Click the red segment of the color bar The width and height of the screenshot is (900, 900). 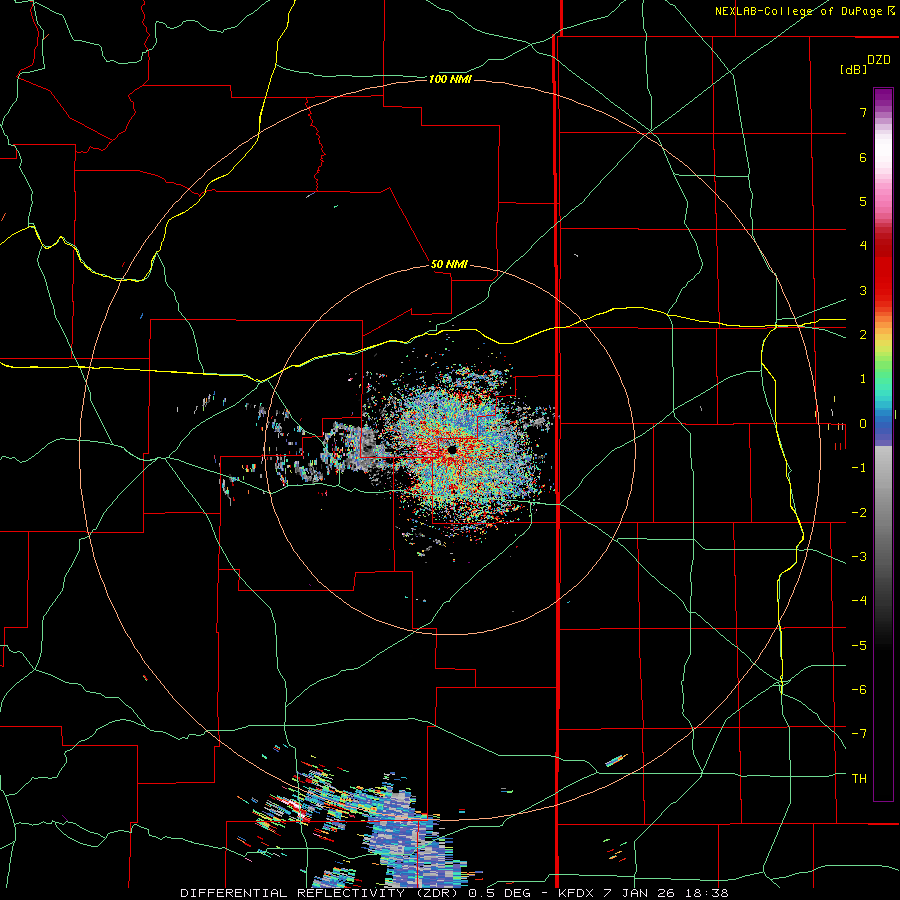tap(883, 270)
